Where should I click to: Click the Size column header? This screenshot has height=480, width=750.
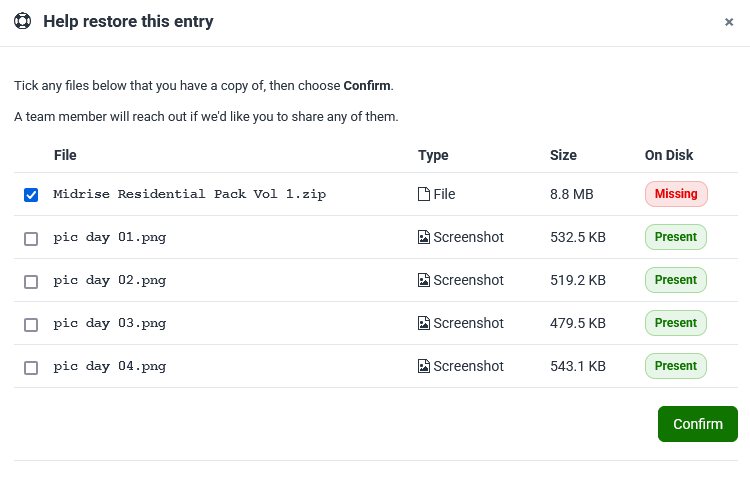[563, 155]
